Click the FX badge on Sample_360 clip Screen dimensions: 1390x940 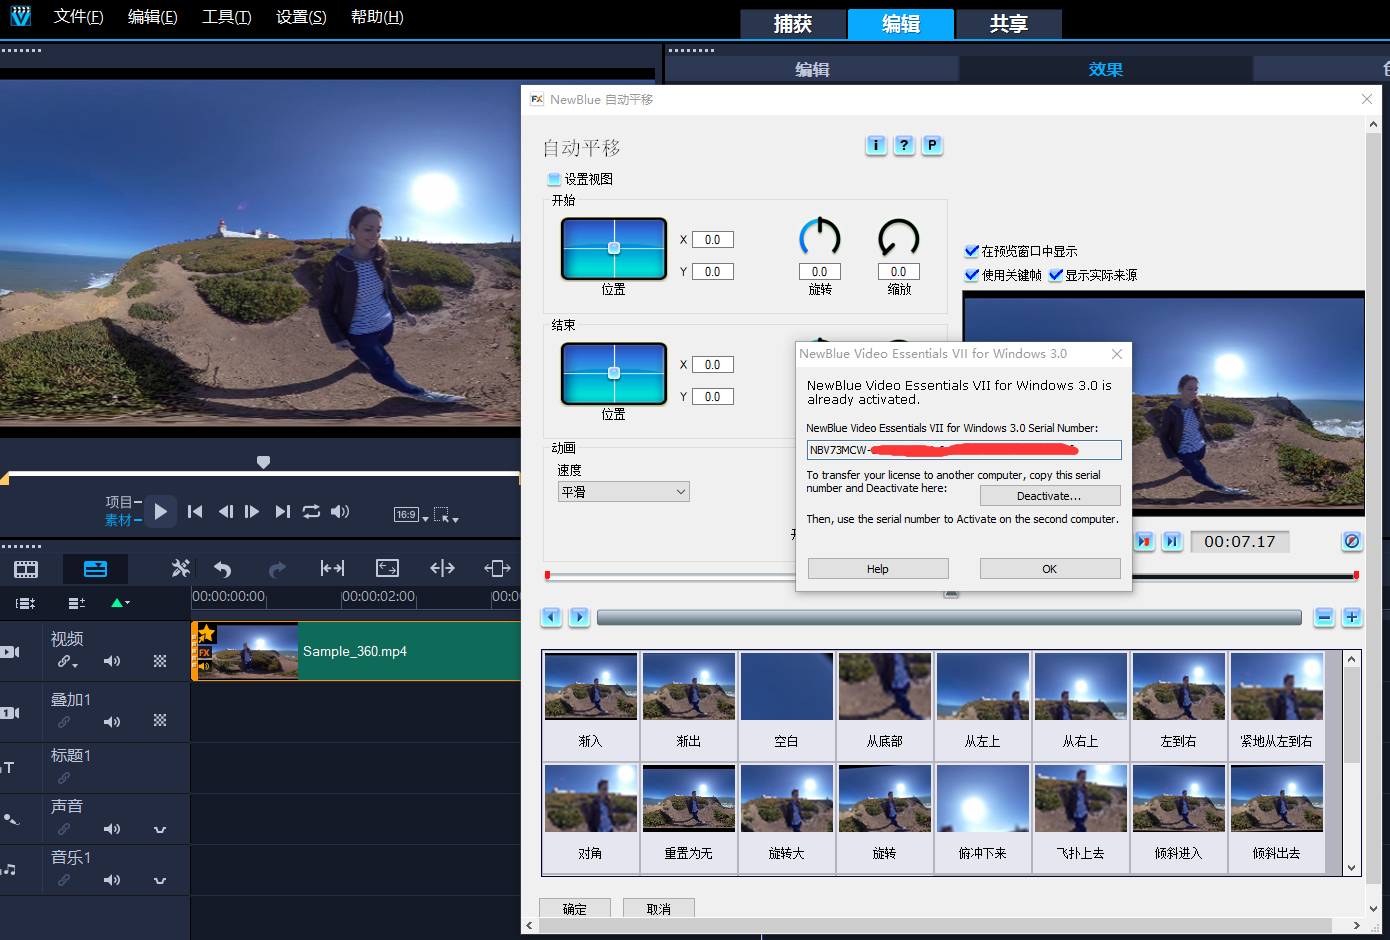204,652
